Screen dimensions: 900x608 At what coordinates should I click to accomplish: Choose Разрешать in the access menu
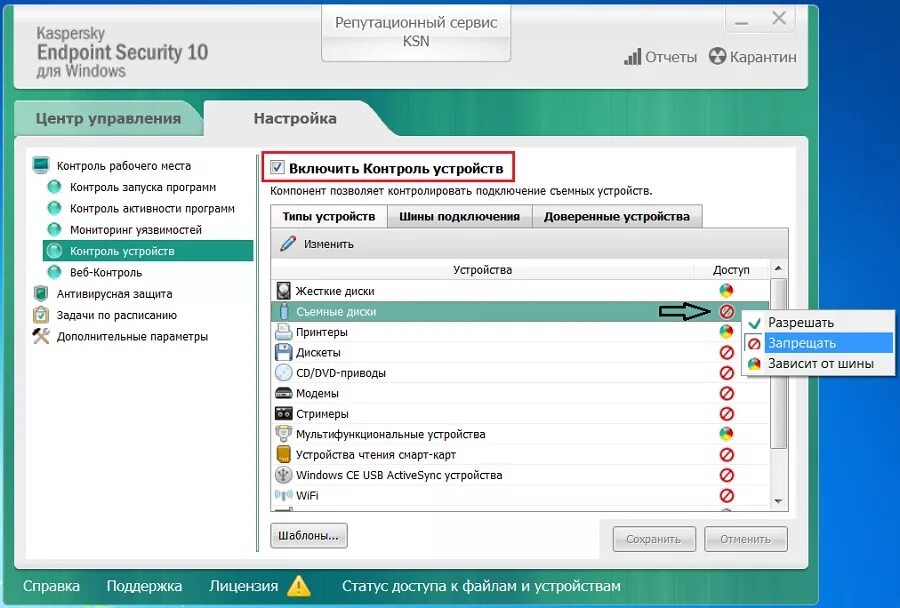tap(818, 323)
